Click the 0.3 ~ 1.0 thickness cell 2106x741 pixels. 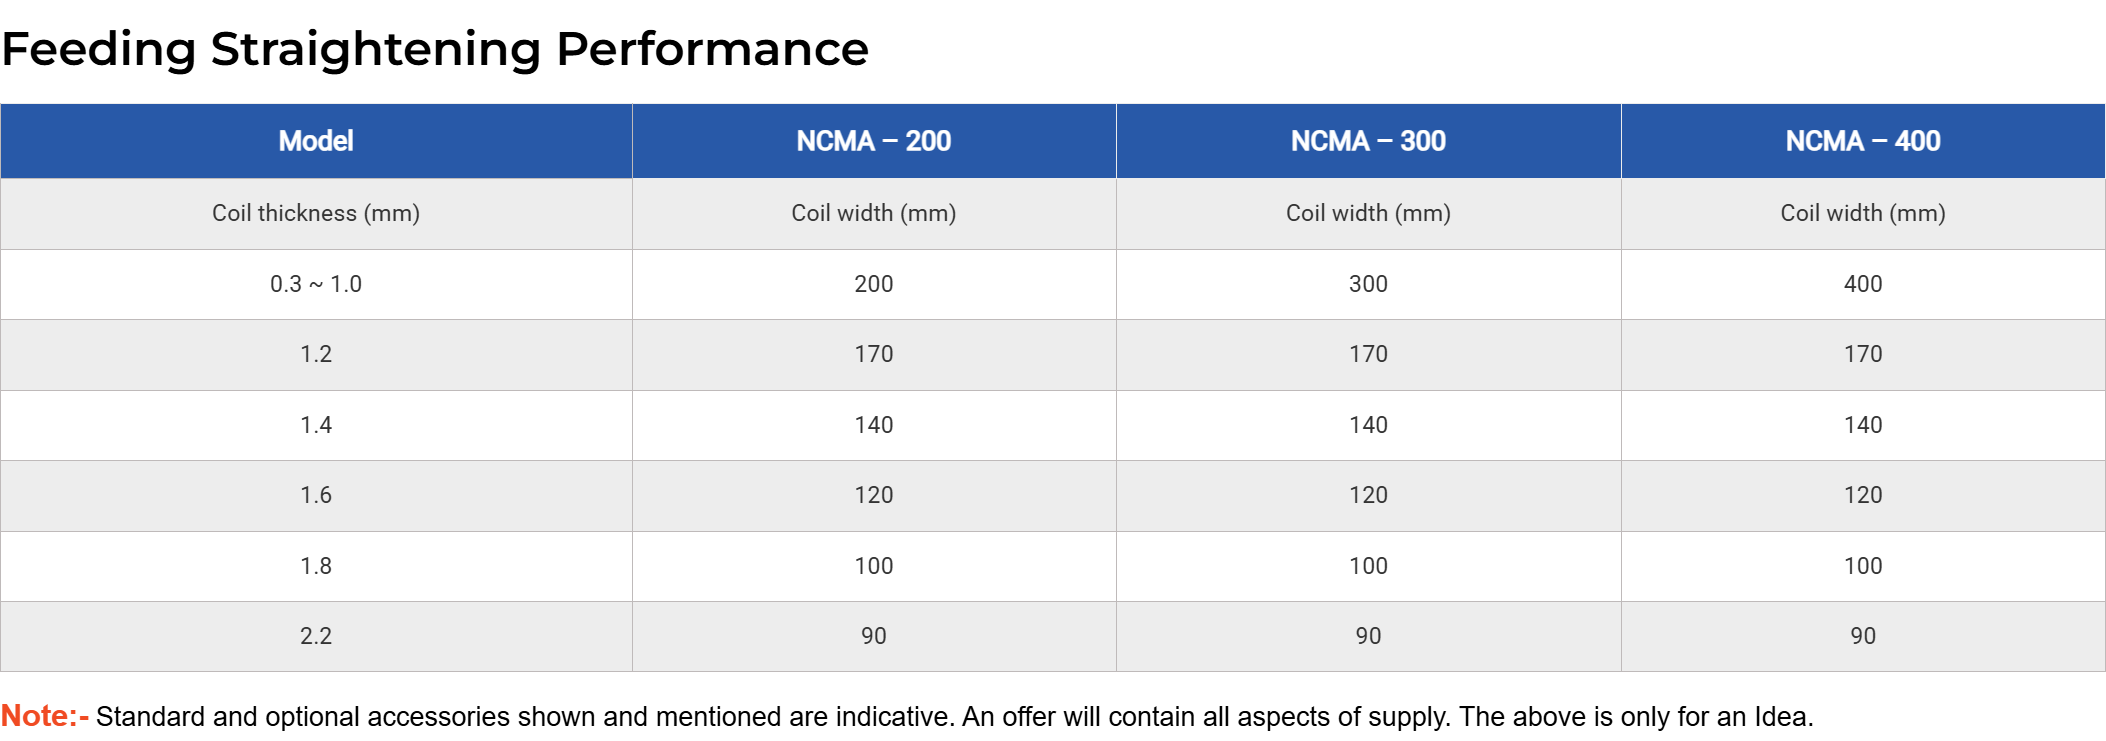[x=316, y=284]
